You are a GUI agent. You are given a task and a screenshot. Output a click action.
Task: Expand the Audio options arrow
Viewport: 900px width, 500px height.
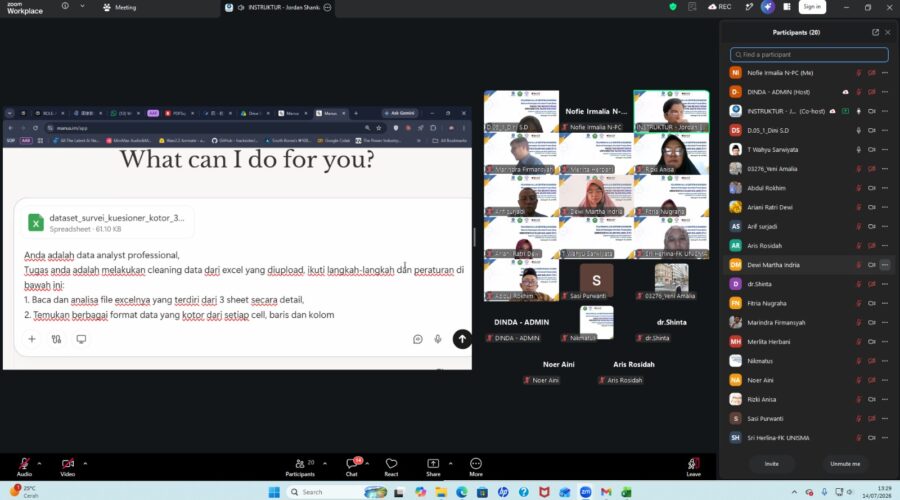pos(40,463)
